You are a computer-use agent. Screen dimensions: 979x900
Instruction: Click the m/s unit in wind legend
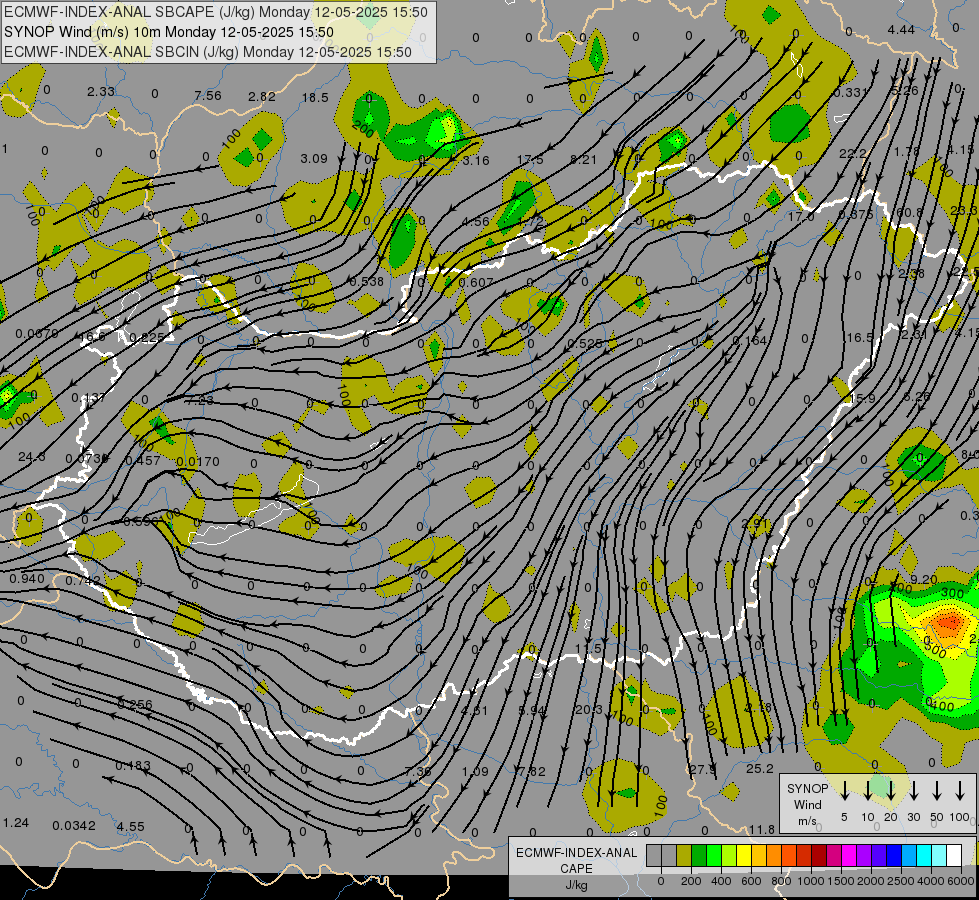807,821
